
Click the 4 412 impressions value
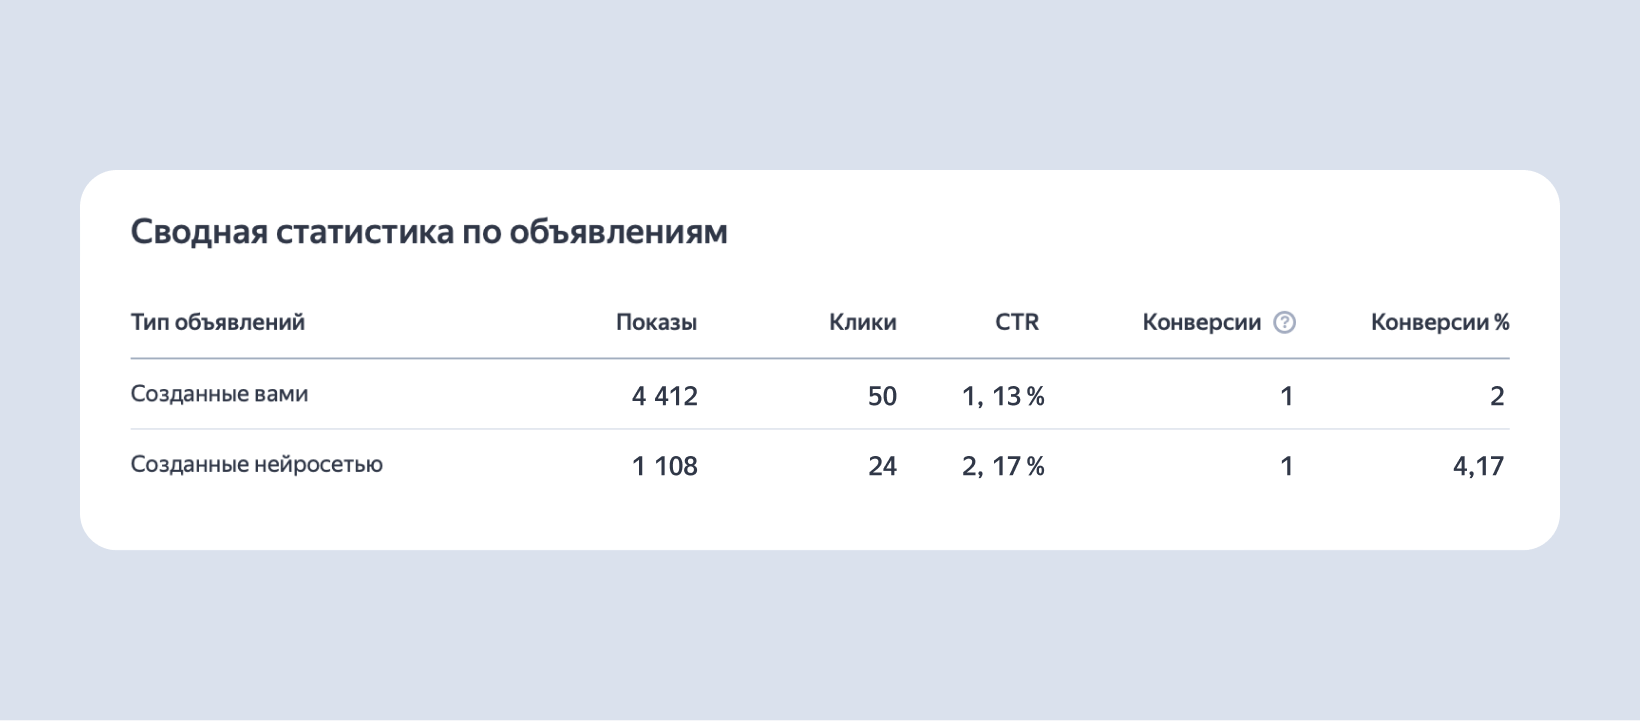point(665,396)
